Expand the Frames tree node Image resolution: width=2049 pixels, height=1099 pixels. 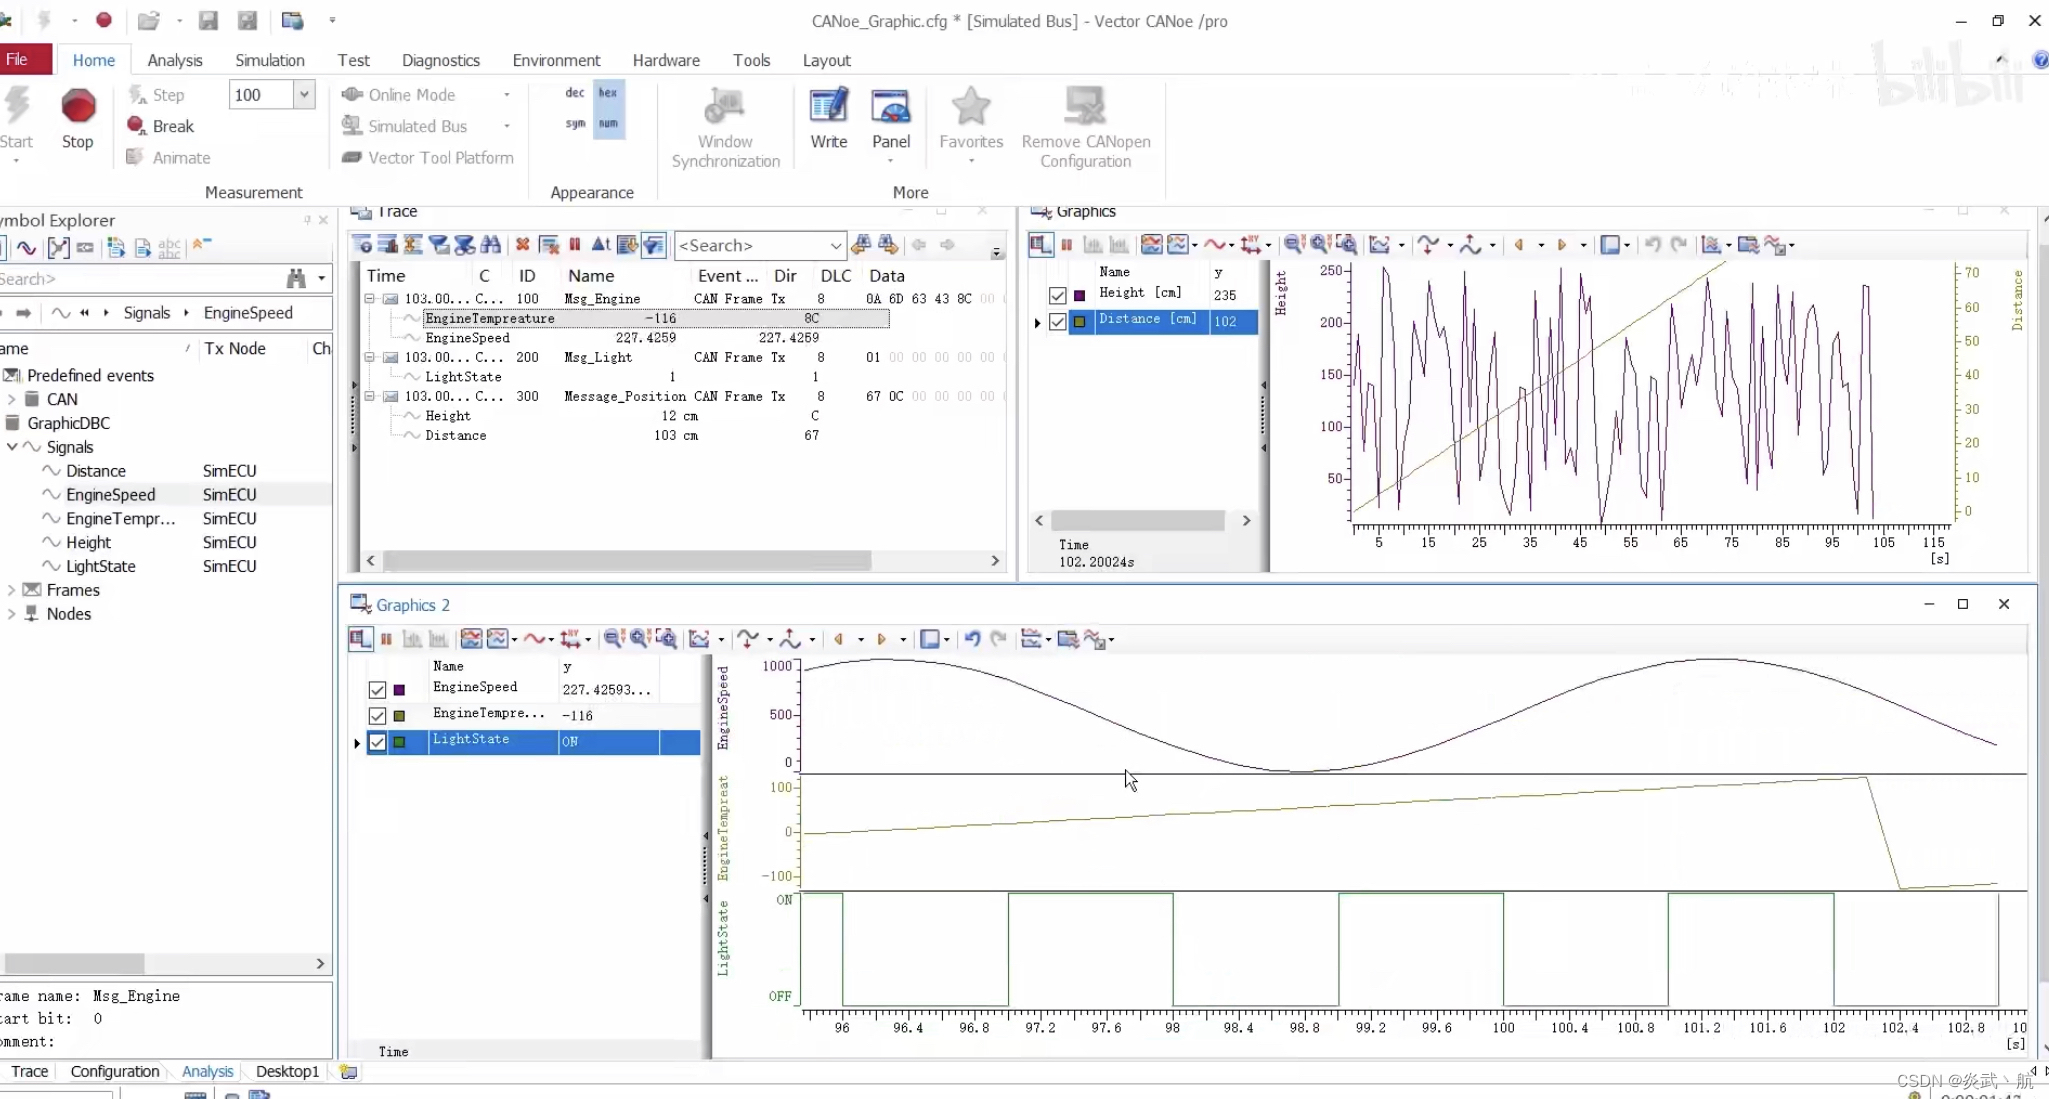click(11, 590)
